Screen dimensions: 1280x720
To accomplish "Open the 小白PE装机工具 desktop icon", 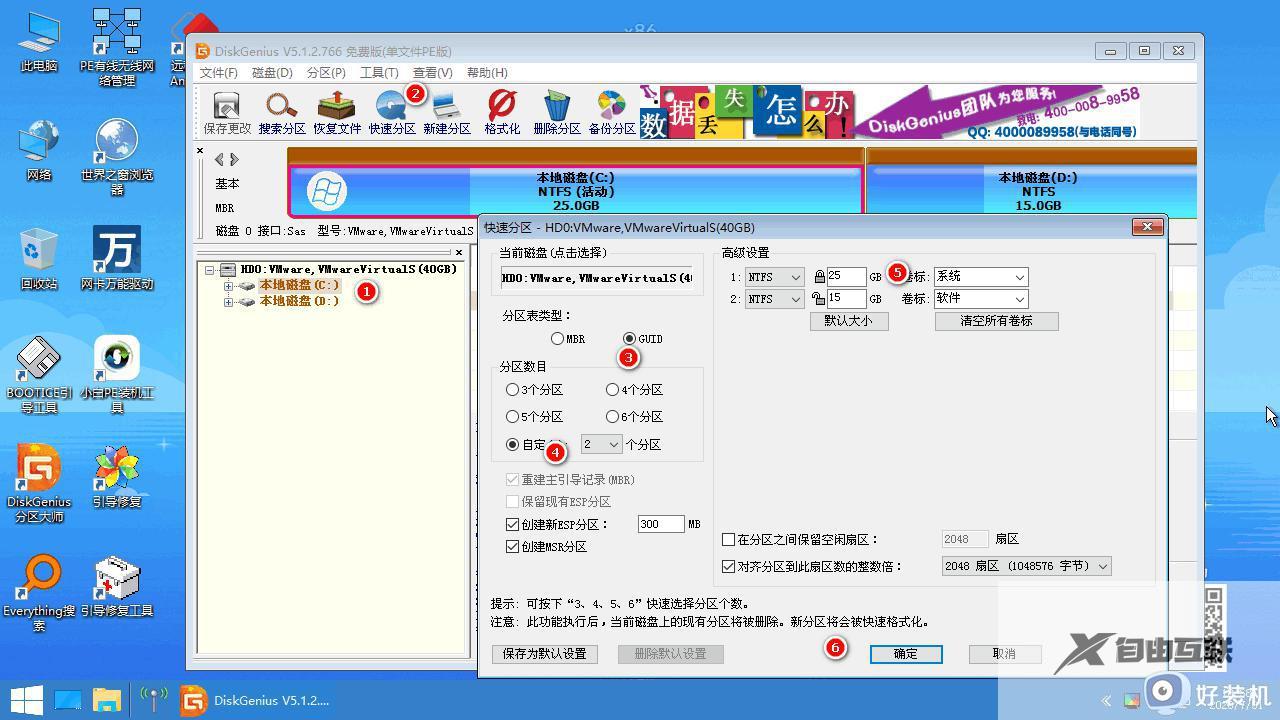I will pyautogui.click(x=117, y=375).
